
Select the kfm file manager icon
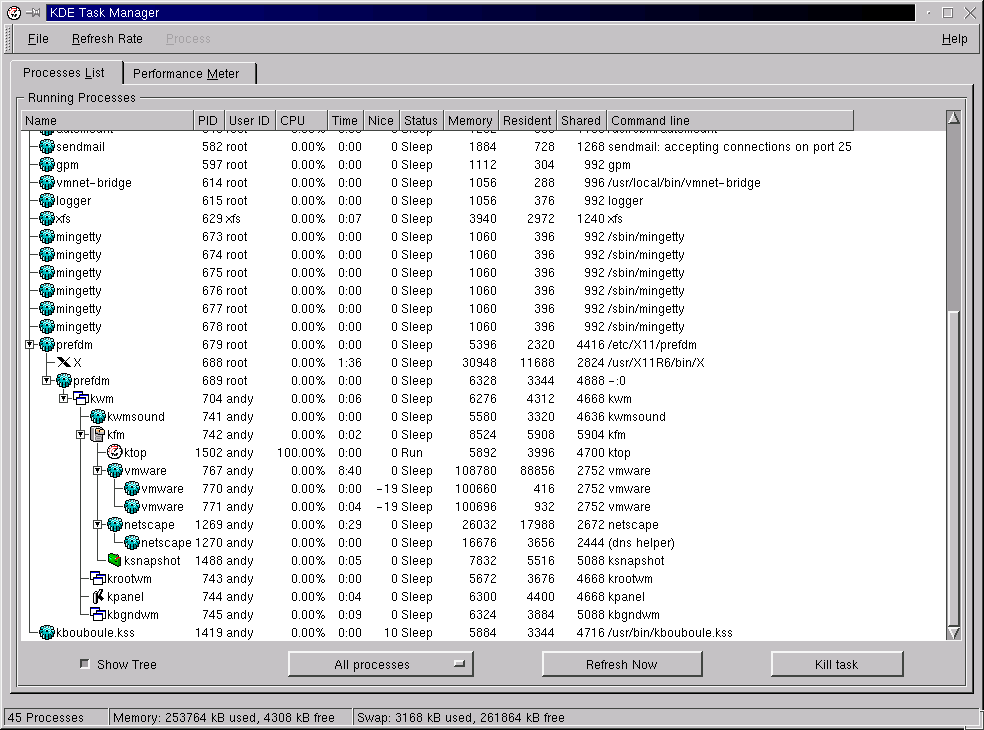click(x=98, y=435)
